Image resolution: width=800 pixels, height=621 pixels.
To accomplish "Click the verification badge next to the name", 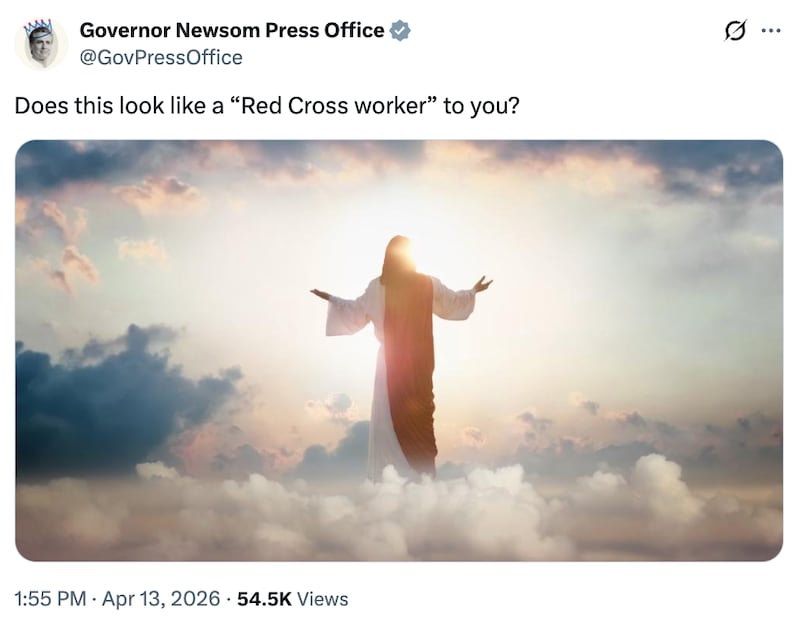I will click(399, 30).
